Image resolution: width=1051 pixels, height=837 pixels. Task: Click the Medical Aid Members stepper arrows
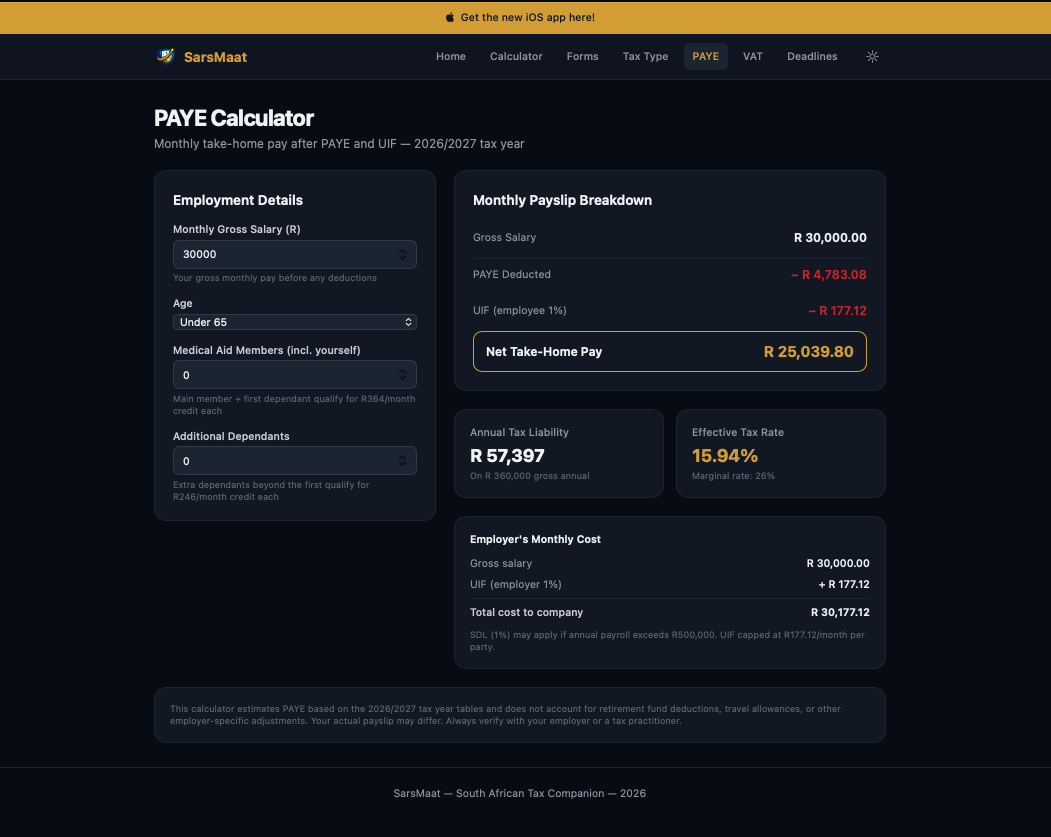pos(402,375)
